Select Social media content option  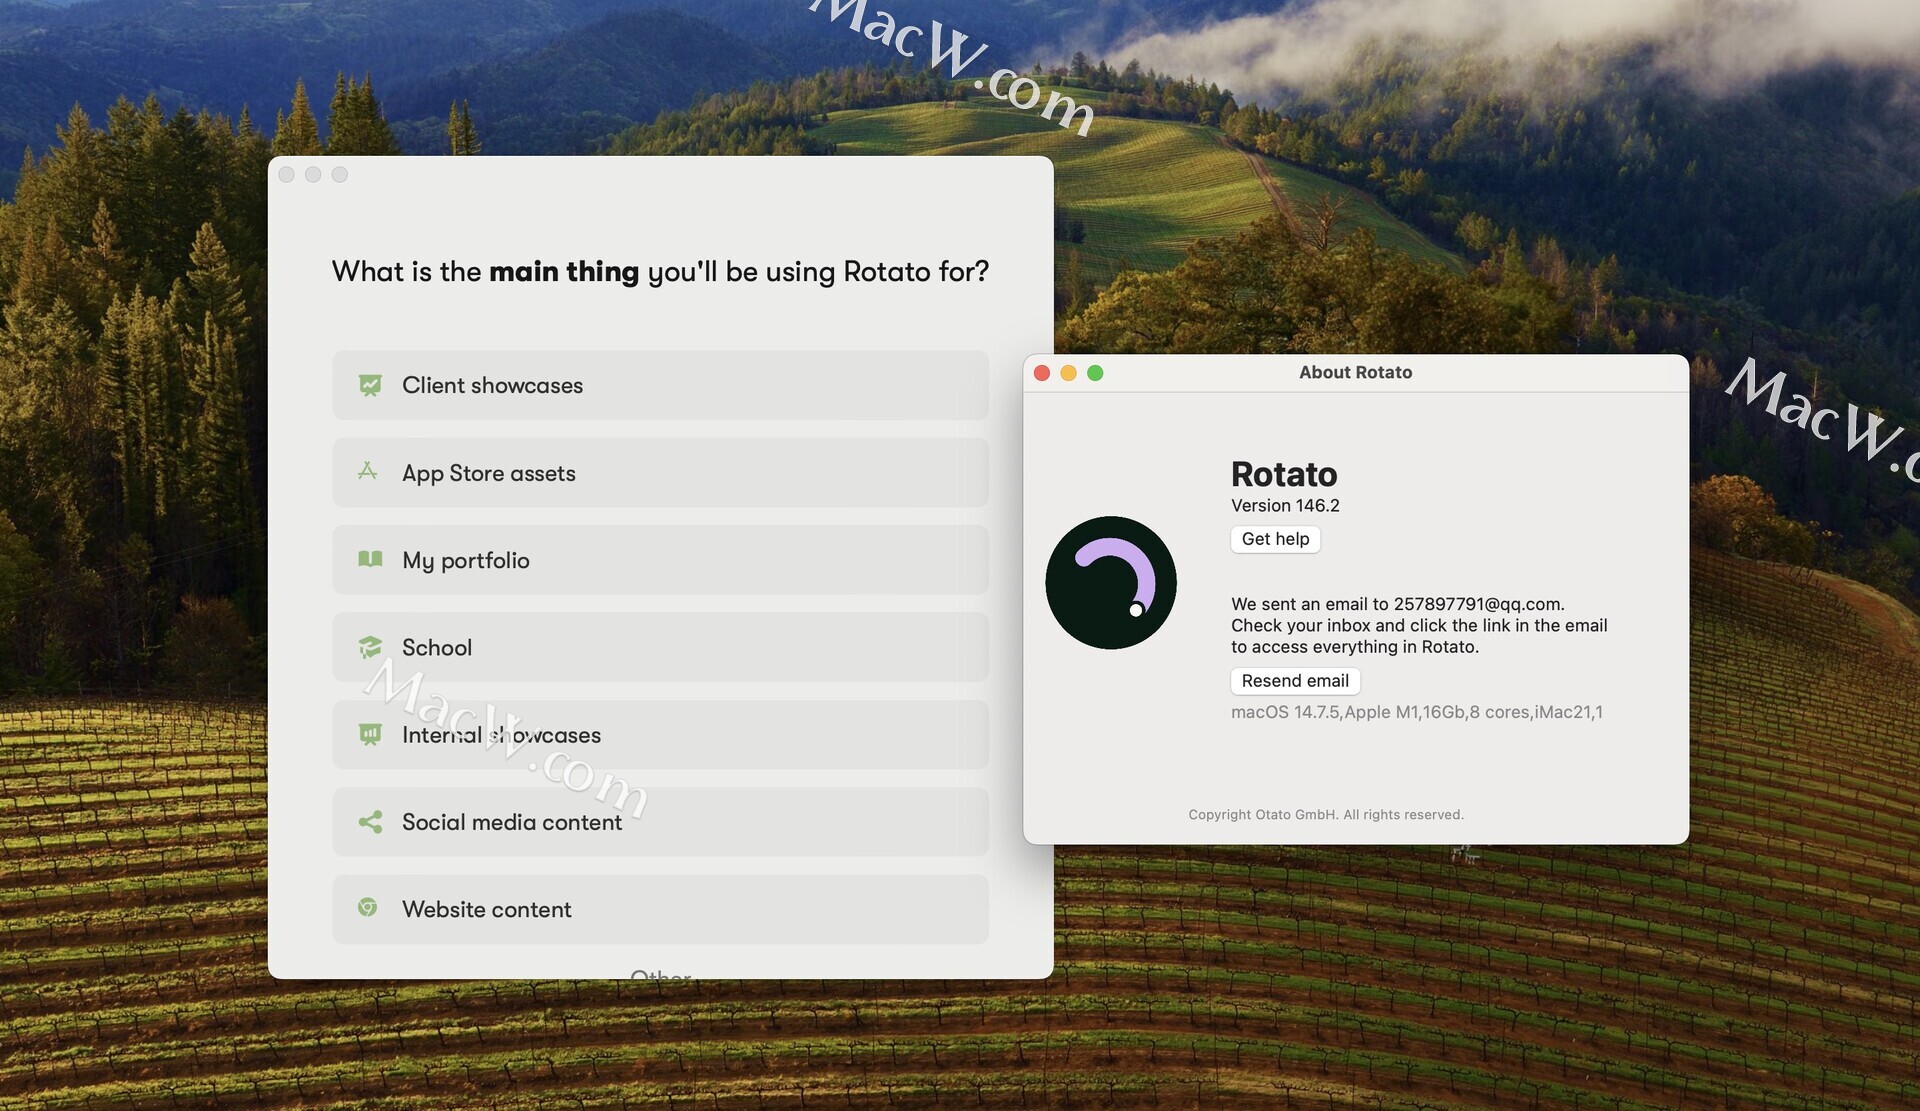[x=660, y=822]
